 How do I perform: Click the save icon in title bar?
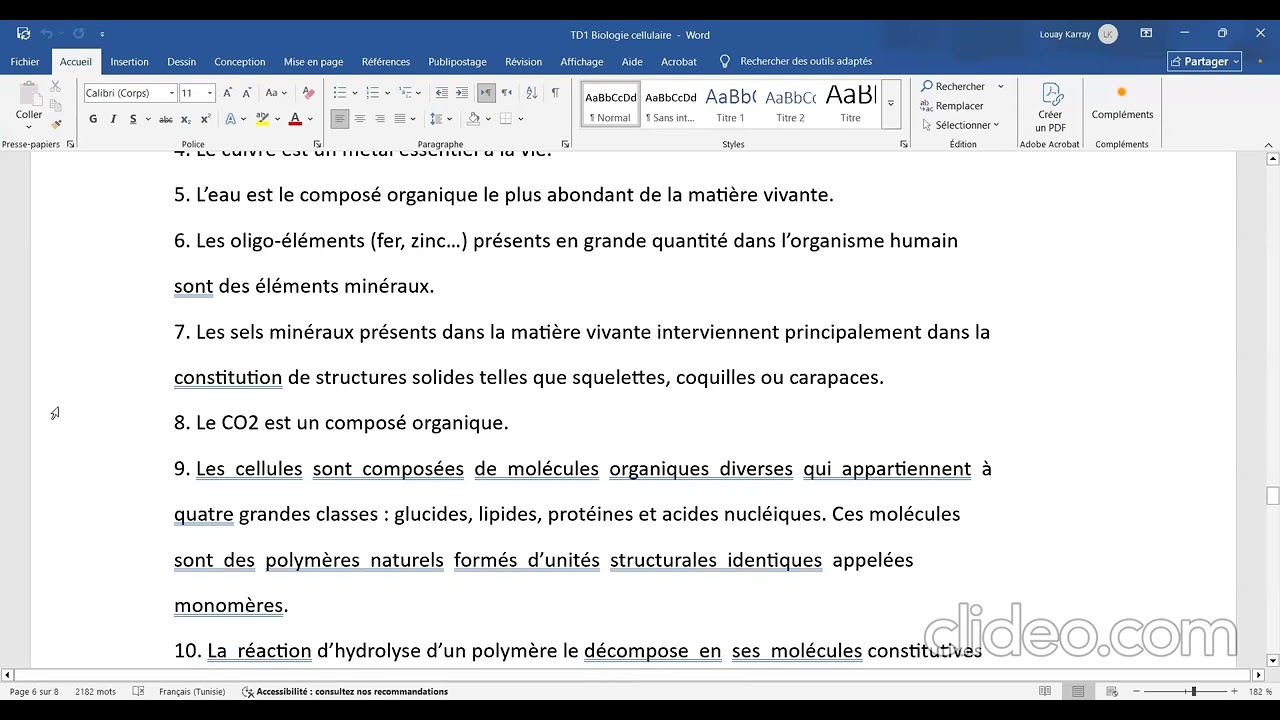(24, 34)
